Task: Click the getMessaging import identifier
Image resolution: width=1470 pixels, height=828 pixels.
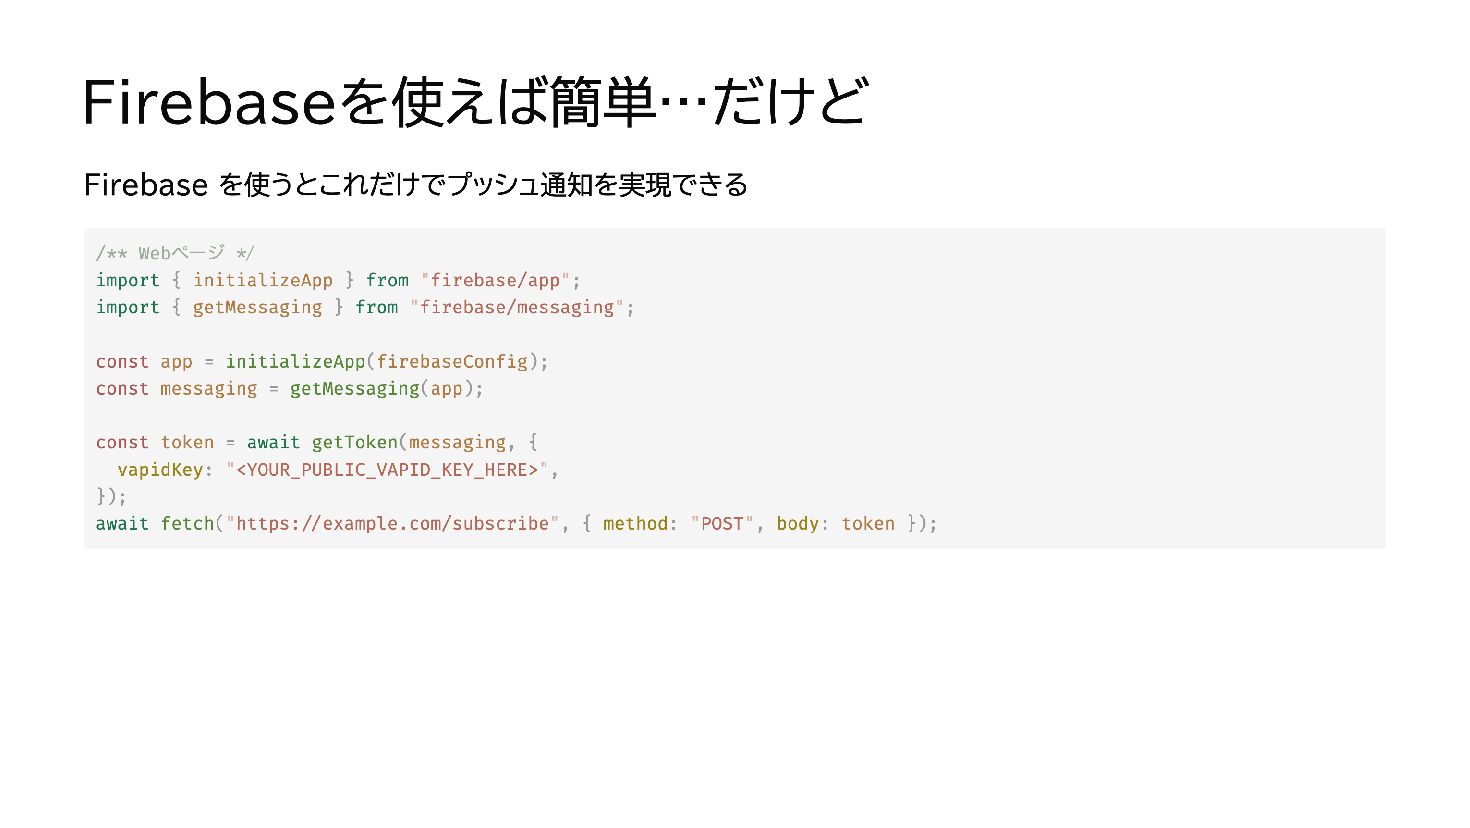Action: coord(258,307)
